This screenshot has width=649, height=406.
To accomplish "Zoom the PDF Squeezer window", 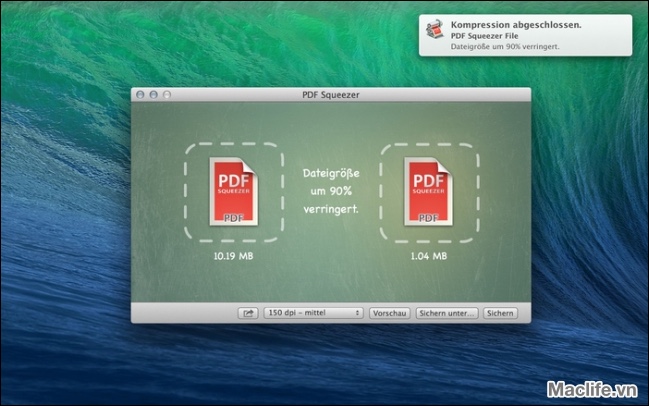I will click(x=167, y=94).
